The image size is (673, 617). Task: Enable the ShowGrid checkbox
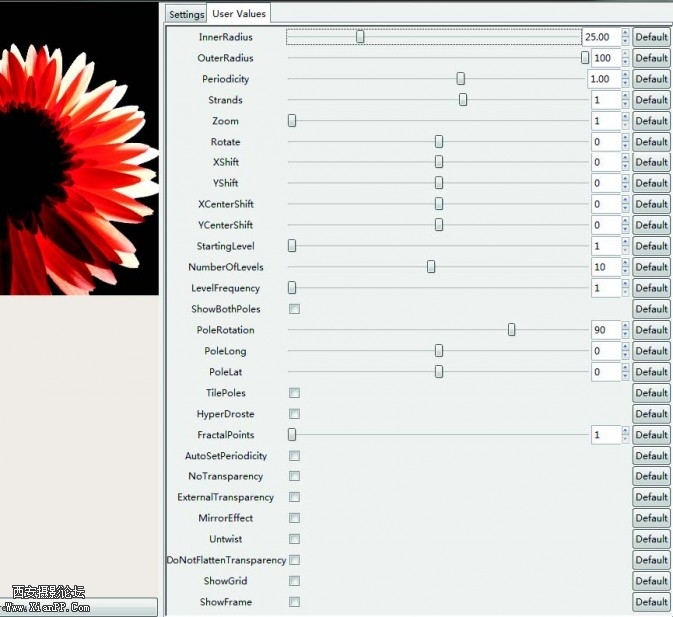(x=294, y=581)
